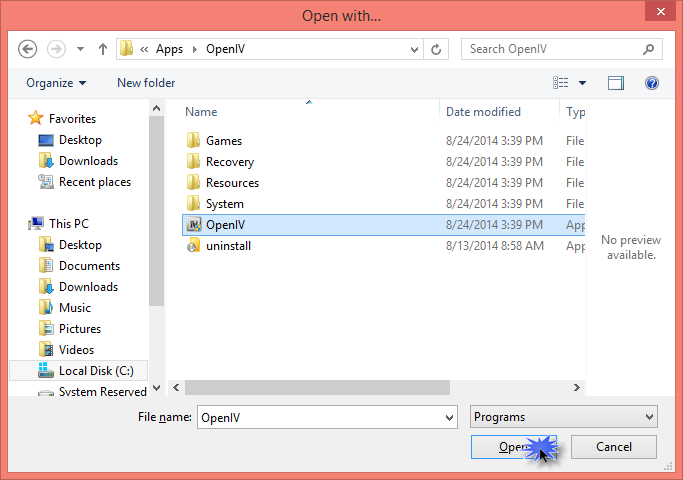Go up one folder level
Screen dimensions: 683x480
(103, 49)
